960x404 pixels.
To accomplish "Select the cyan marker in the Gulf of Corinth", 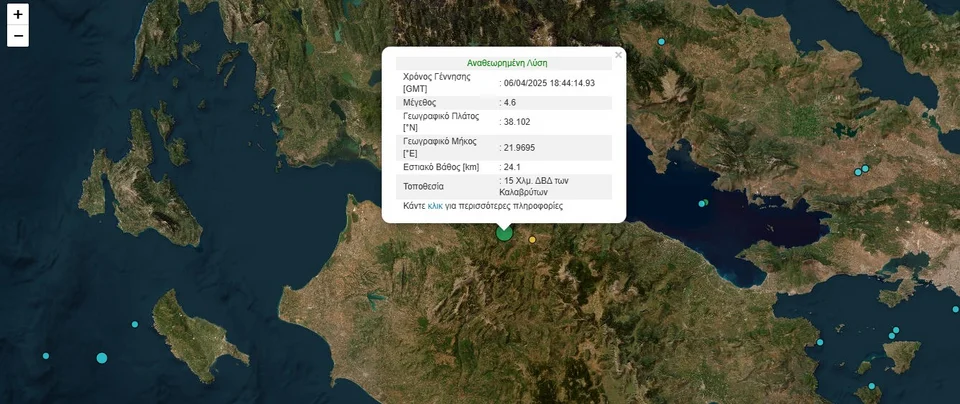I will point(702,203).
